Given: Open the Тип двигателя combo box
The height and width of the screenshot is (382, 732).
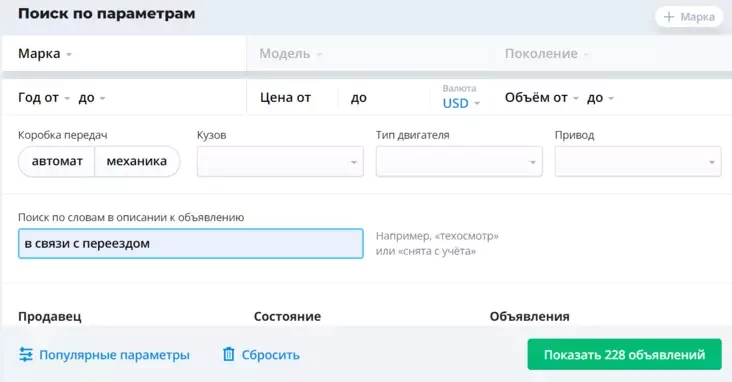Looking at the screenshot, I should [459, 162].
